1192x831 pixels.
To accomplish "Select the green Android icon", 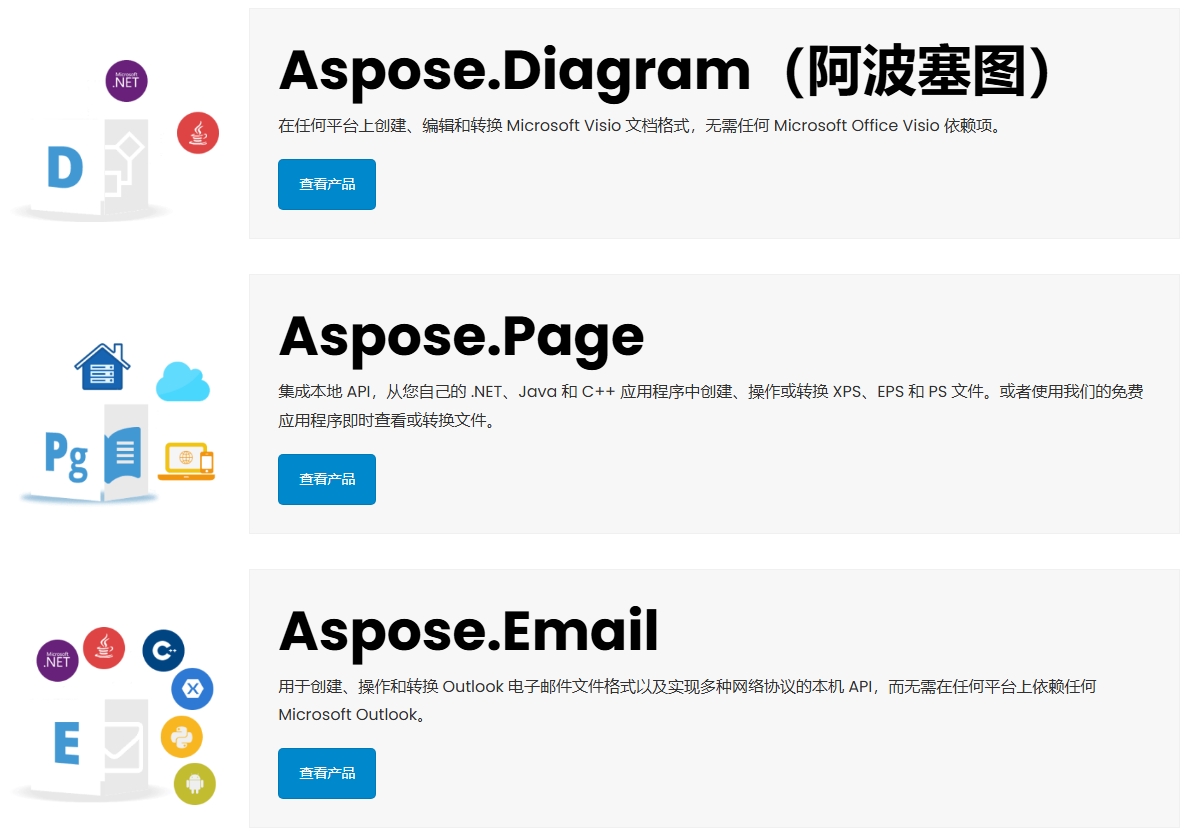I will 195,784.
